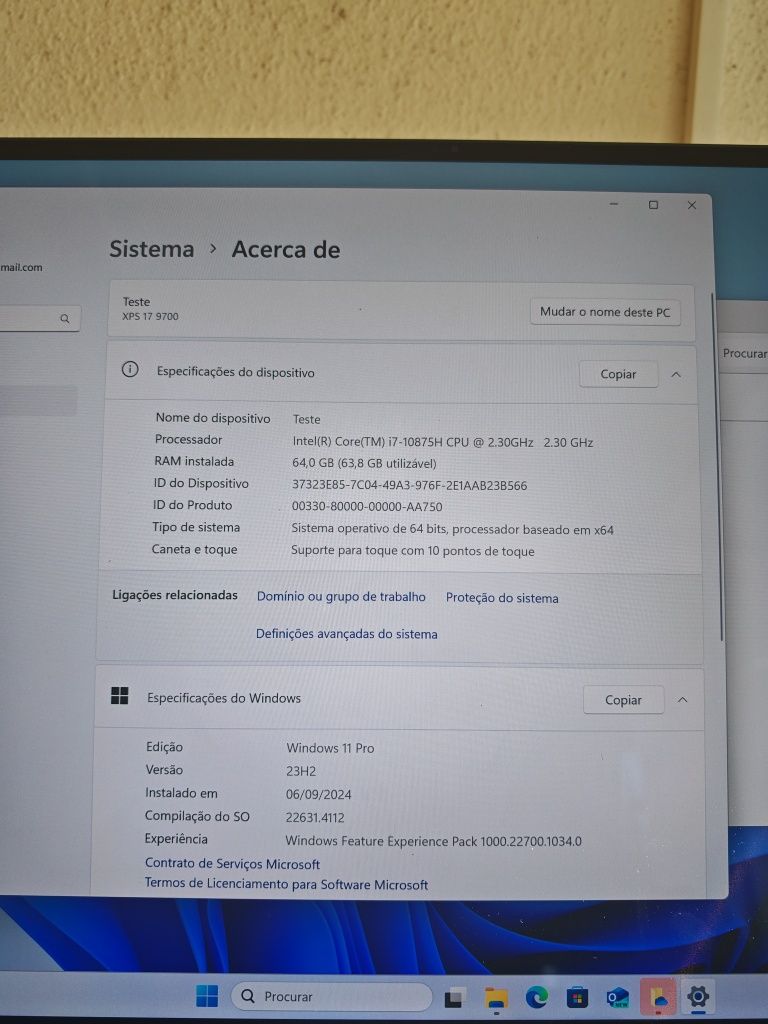Open Task View from the taskbar

click(x=455, y=997)
